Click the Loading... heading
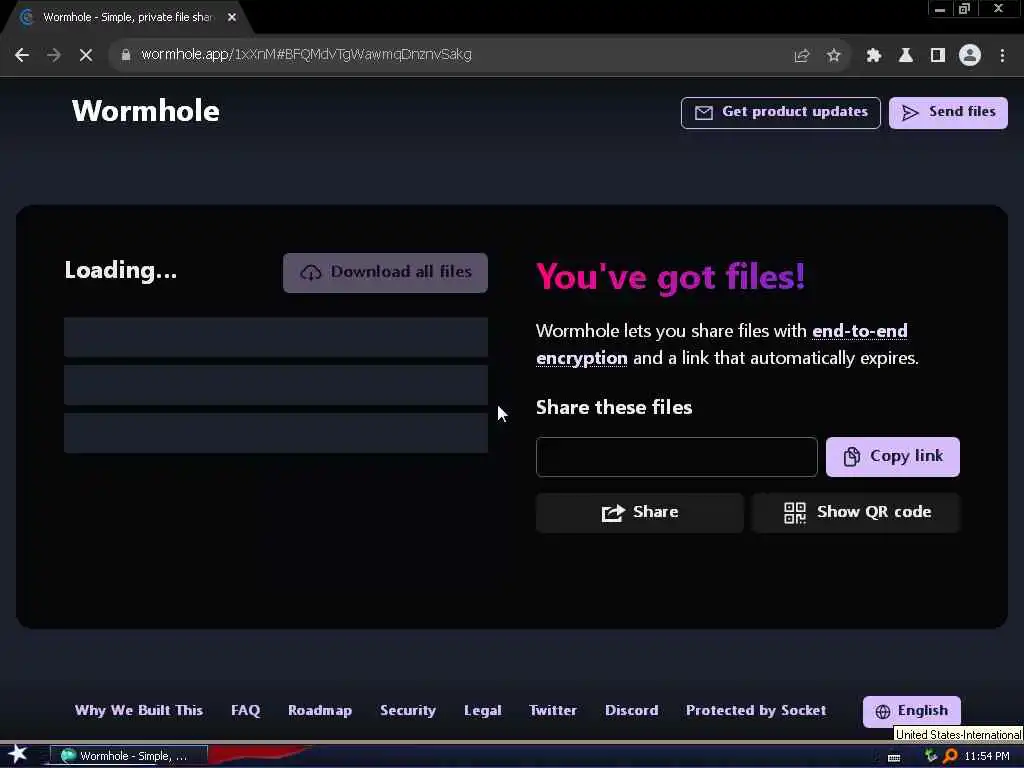 pyautogui.click(x=121, y=270)
